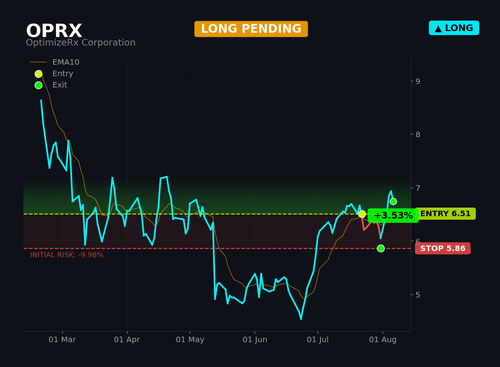Click the OptimizeRx Corporation subtitle
Image resolution: width=500 pixels, height=367 pixels.
pyautogui.click(x=81, y=43)
